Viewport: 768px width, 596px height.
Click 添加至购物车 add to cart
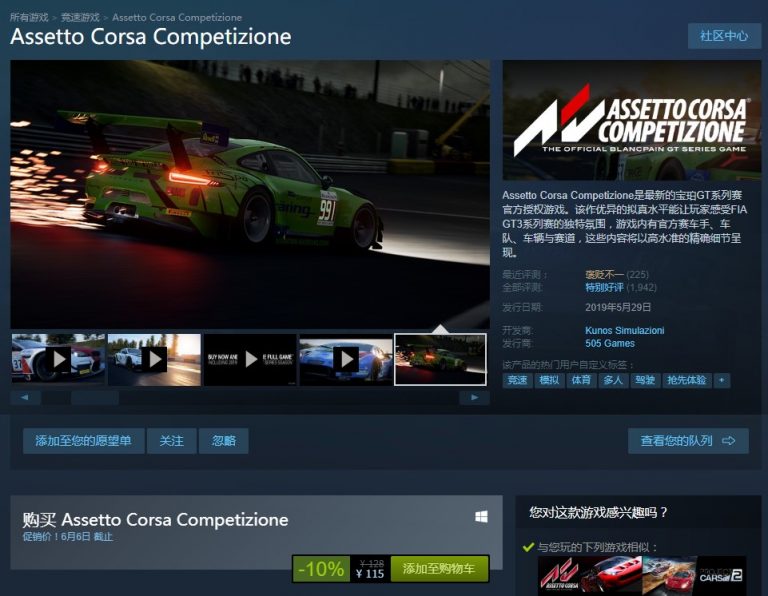click(x=439, y=569)
